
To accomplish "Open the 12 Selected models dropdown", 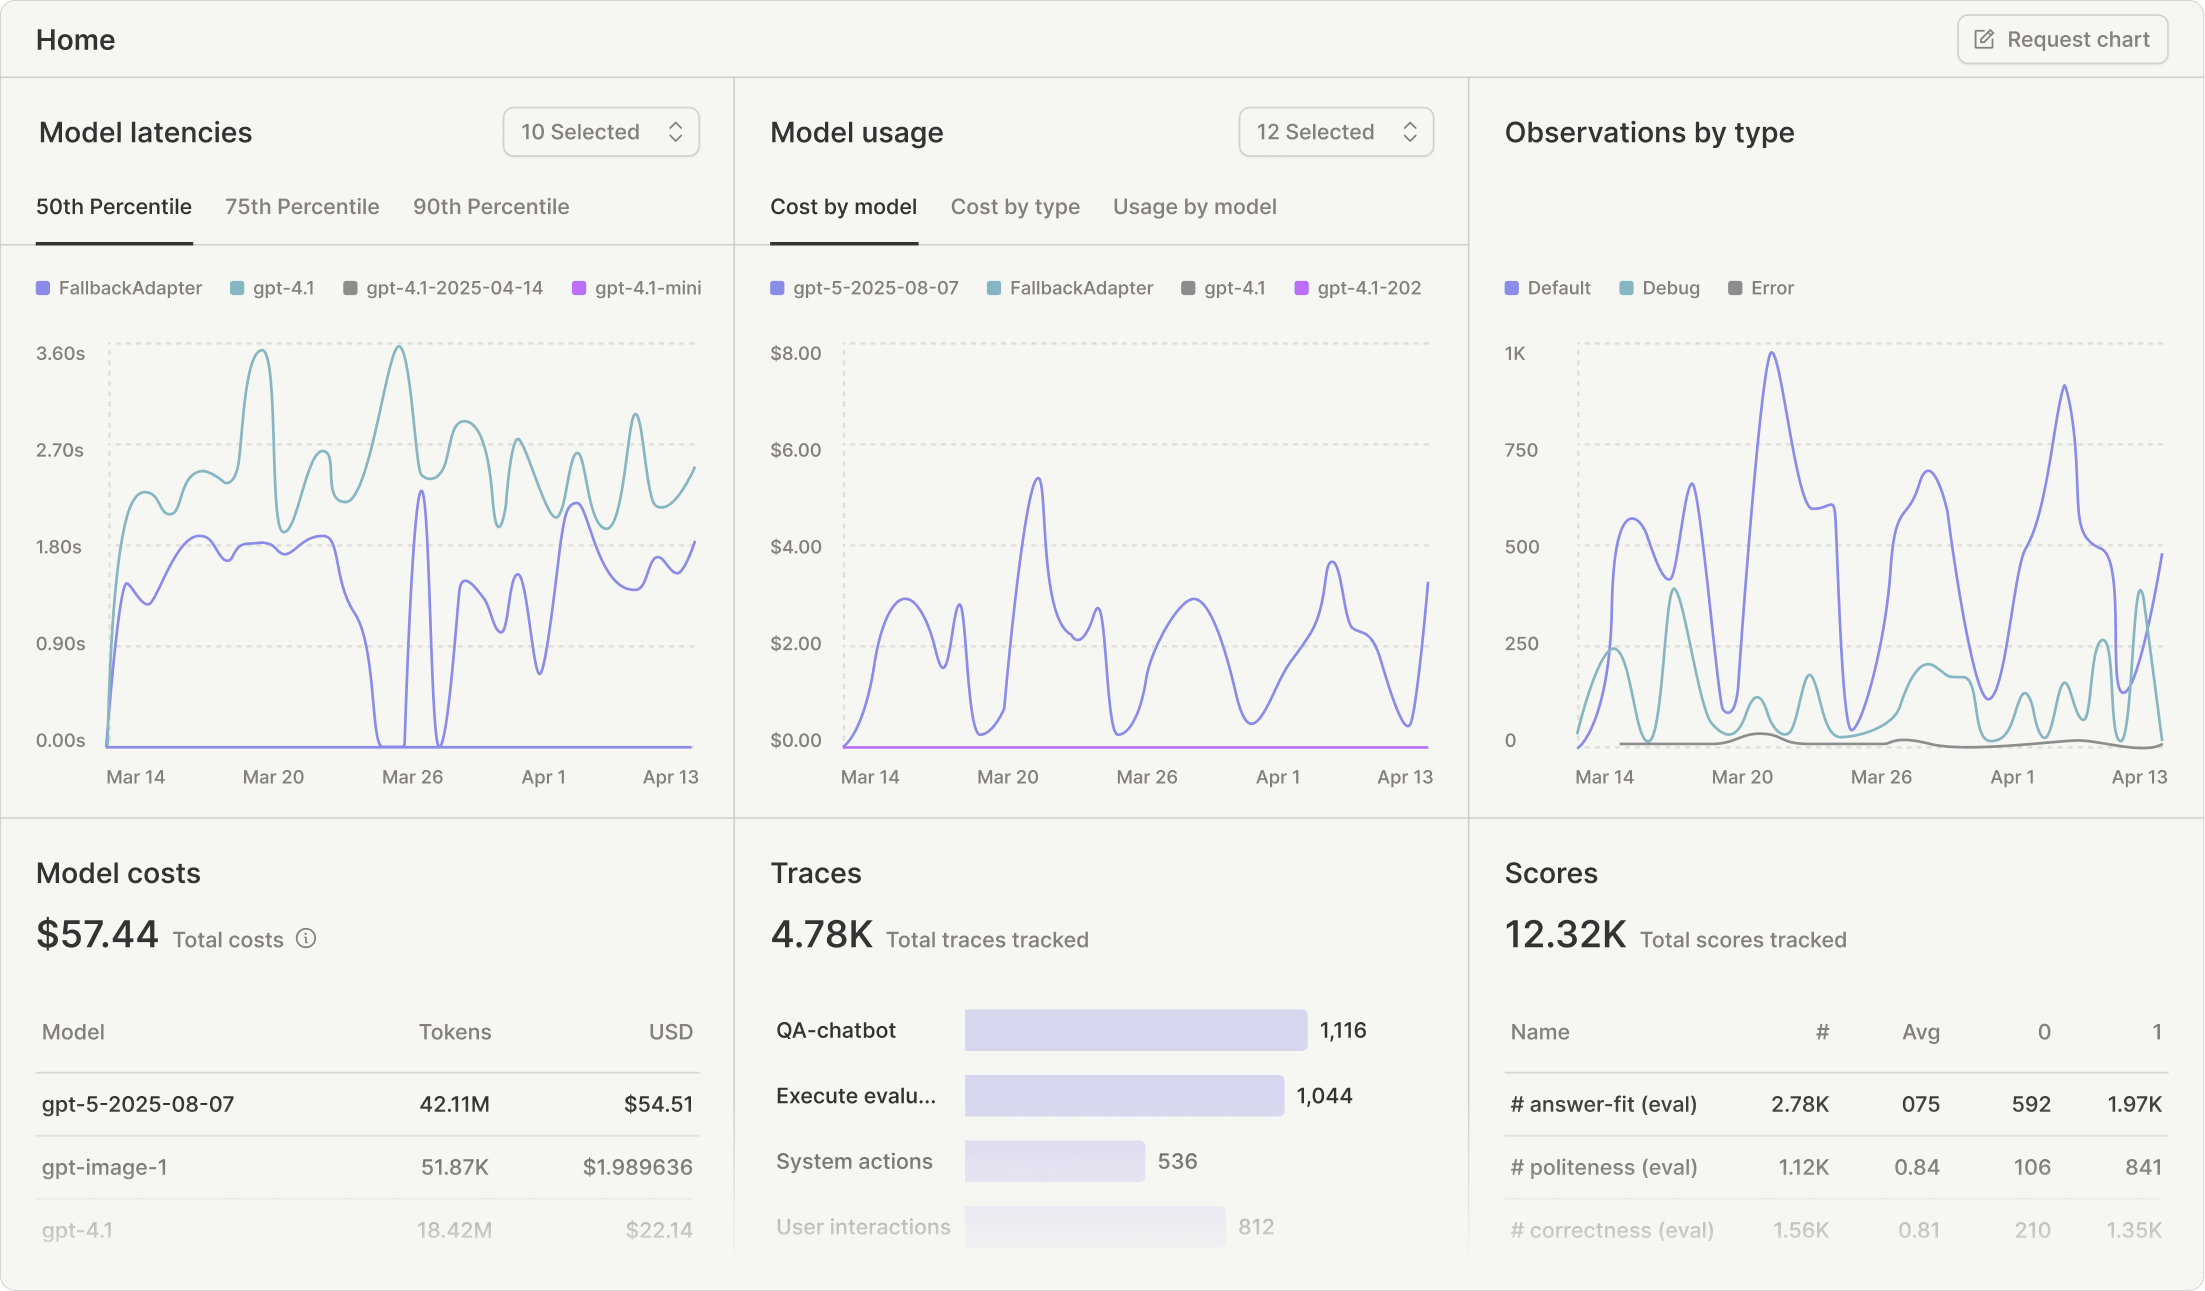I will pyautogui.click(x=1335, y=132).
